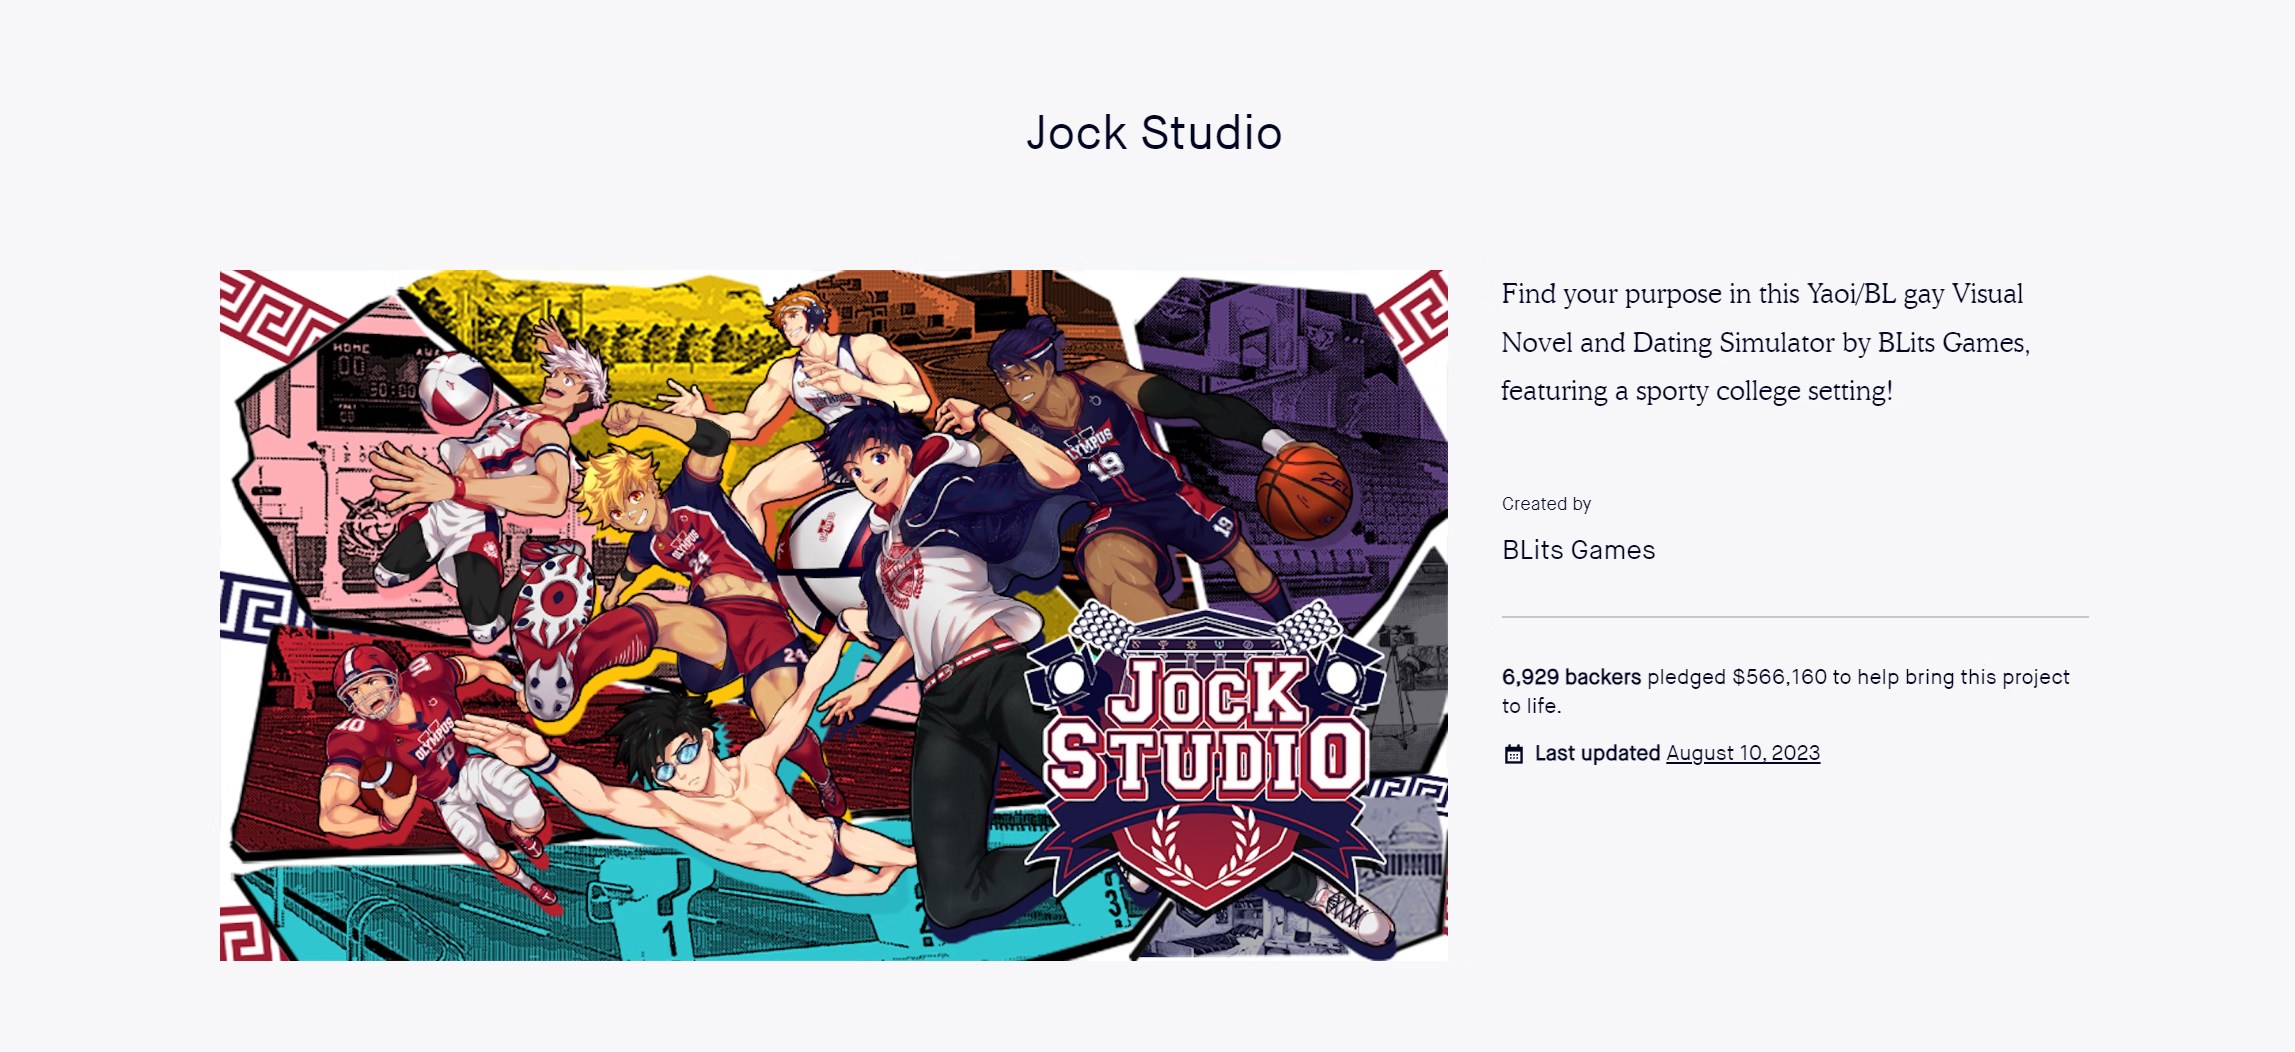Click the 'Created by' label

click(1546, 504)
